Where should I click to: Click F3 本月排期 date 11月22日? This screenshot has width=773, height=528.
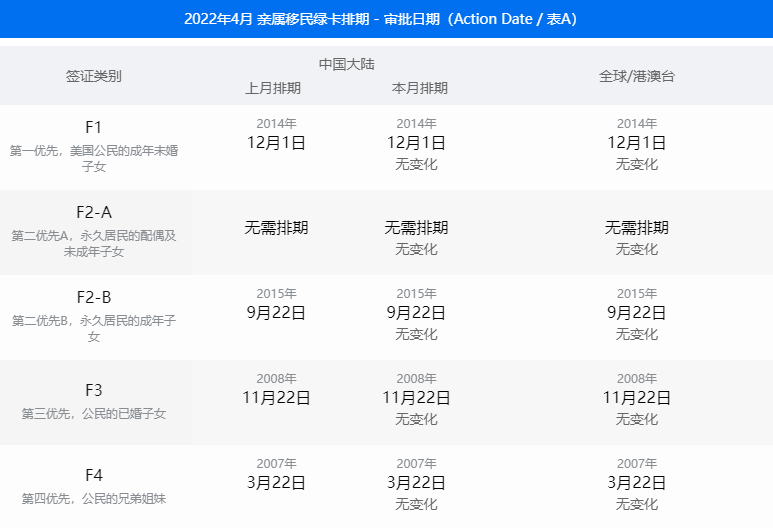coord(416,398)
